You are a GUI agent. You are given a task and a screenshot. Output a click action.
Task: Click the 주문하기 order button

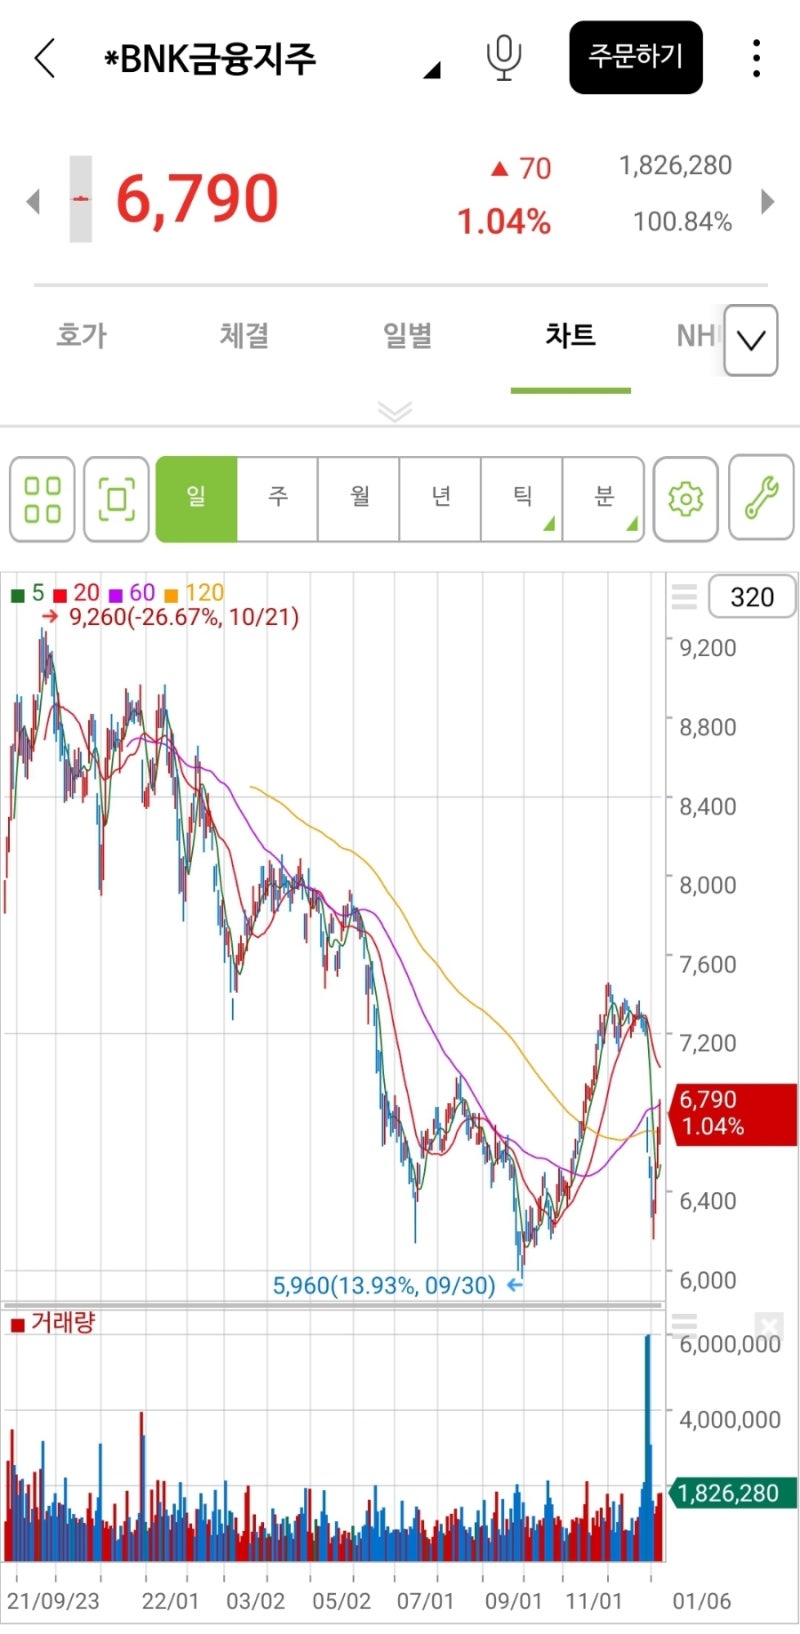(636, 57)
